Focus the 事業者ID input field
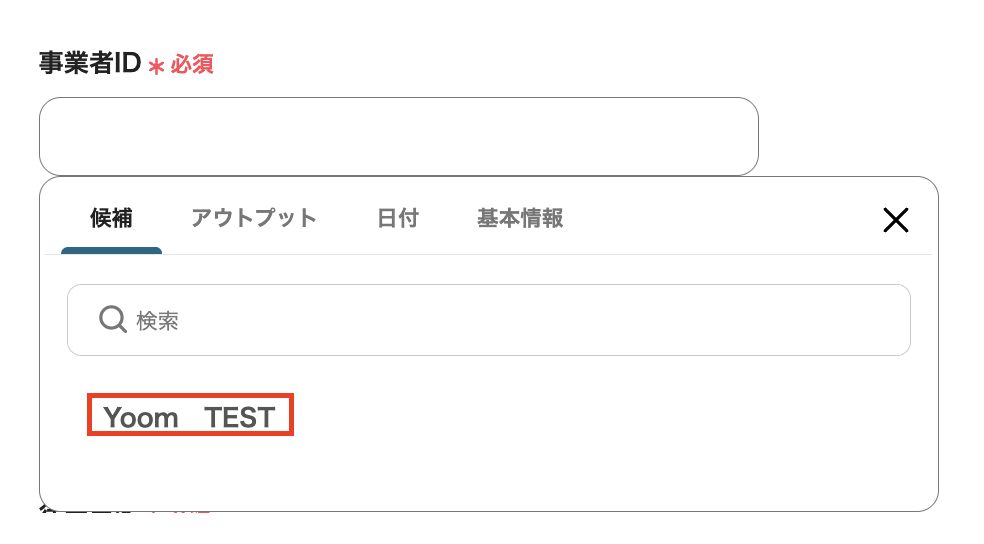The height and width of the screenshot is (544, 984). pyautogui.click(x=398, y=136)
